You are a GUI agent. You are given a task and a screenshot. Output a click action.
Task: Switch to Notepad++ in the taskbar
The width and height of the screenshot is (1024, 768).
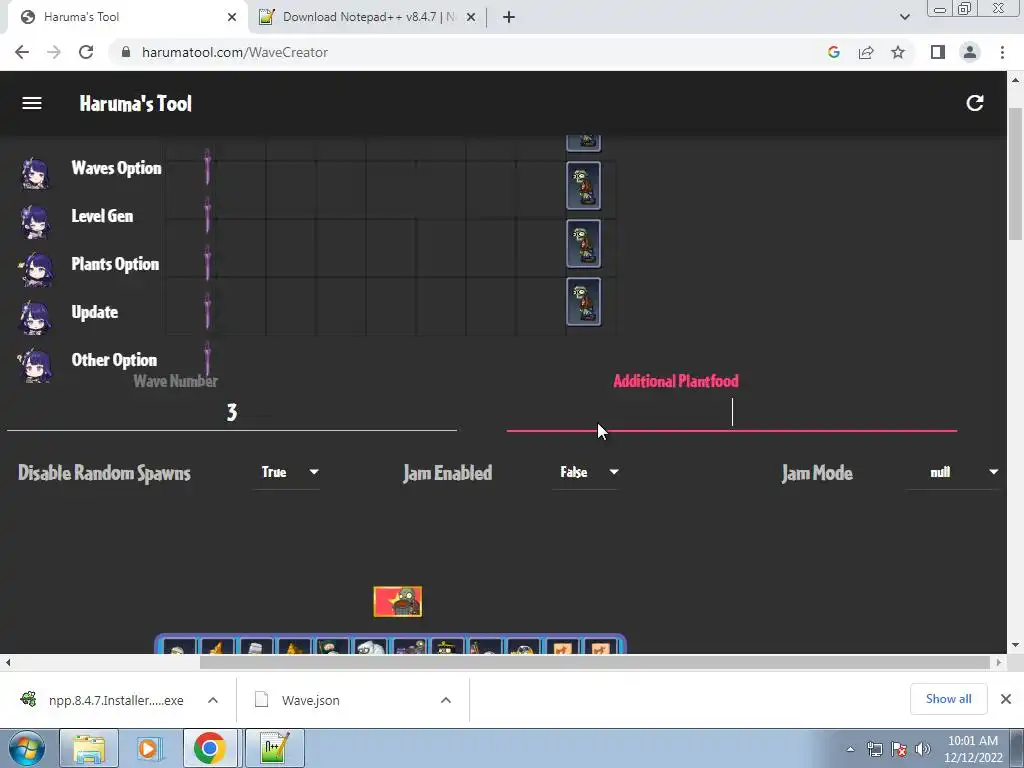(x=274, y=748)
